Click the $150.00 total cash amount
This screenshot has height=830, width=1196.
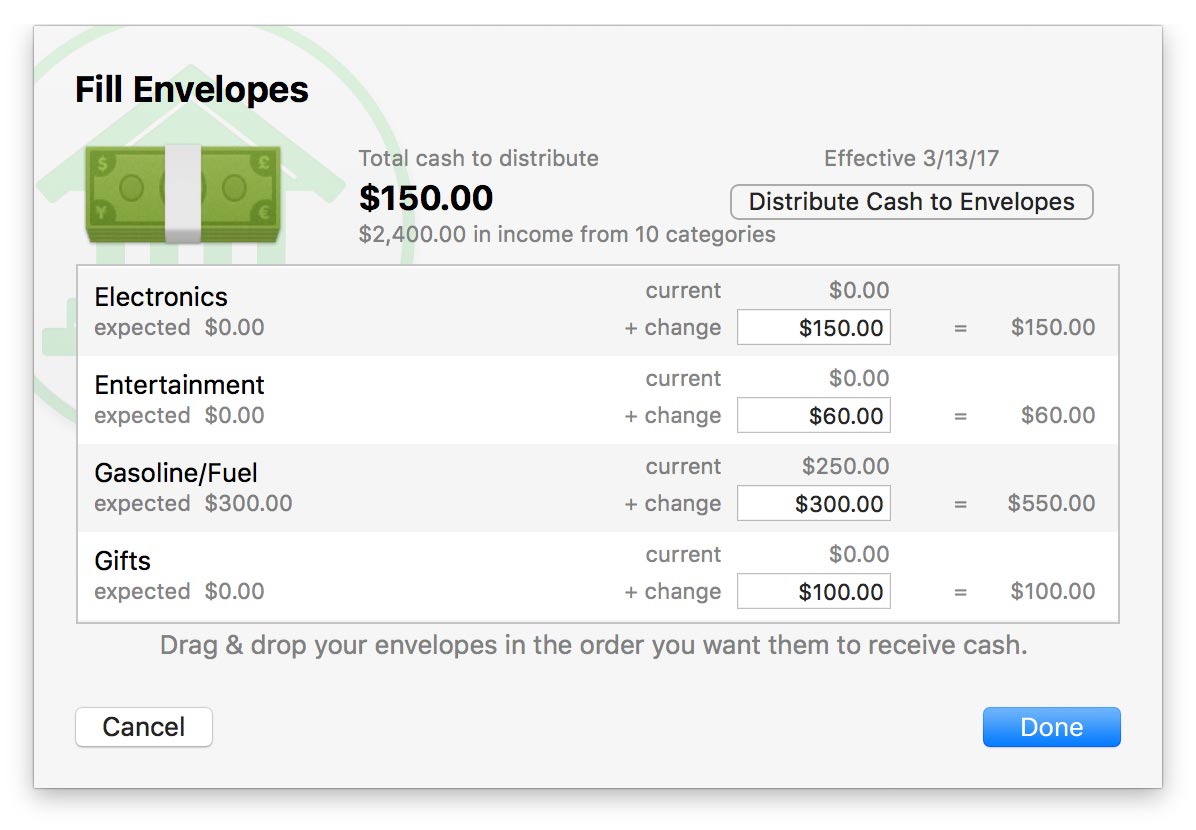[426, 198]
